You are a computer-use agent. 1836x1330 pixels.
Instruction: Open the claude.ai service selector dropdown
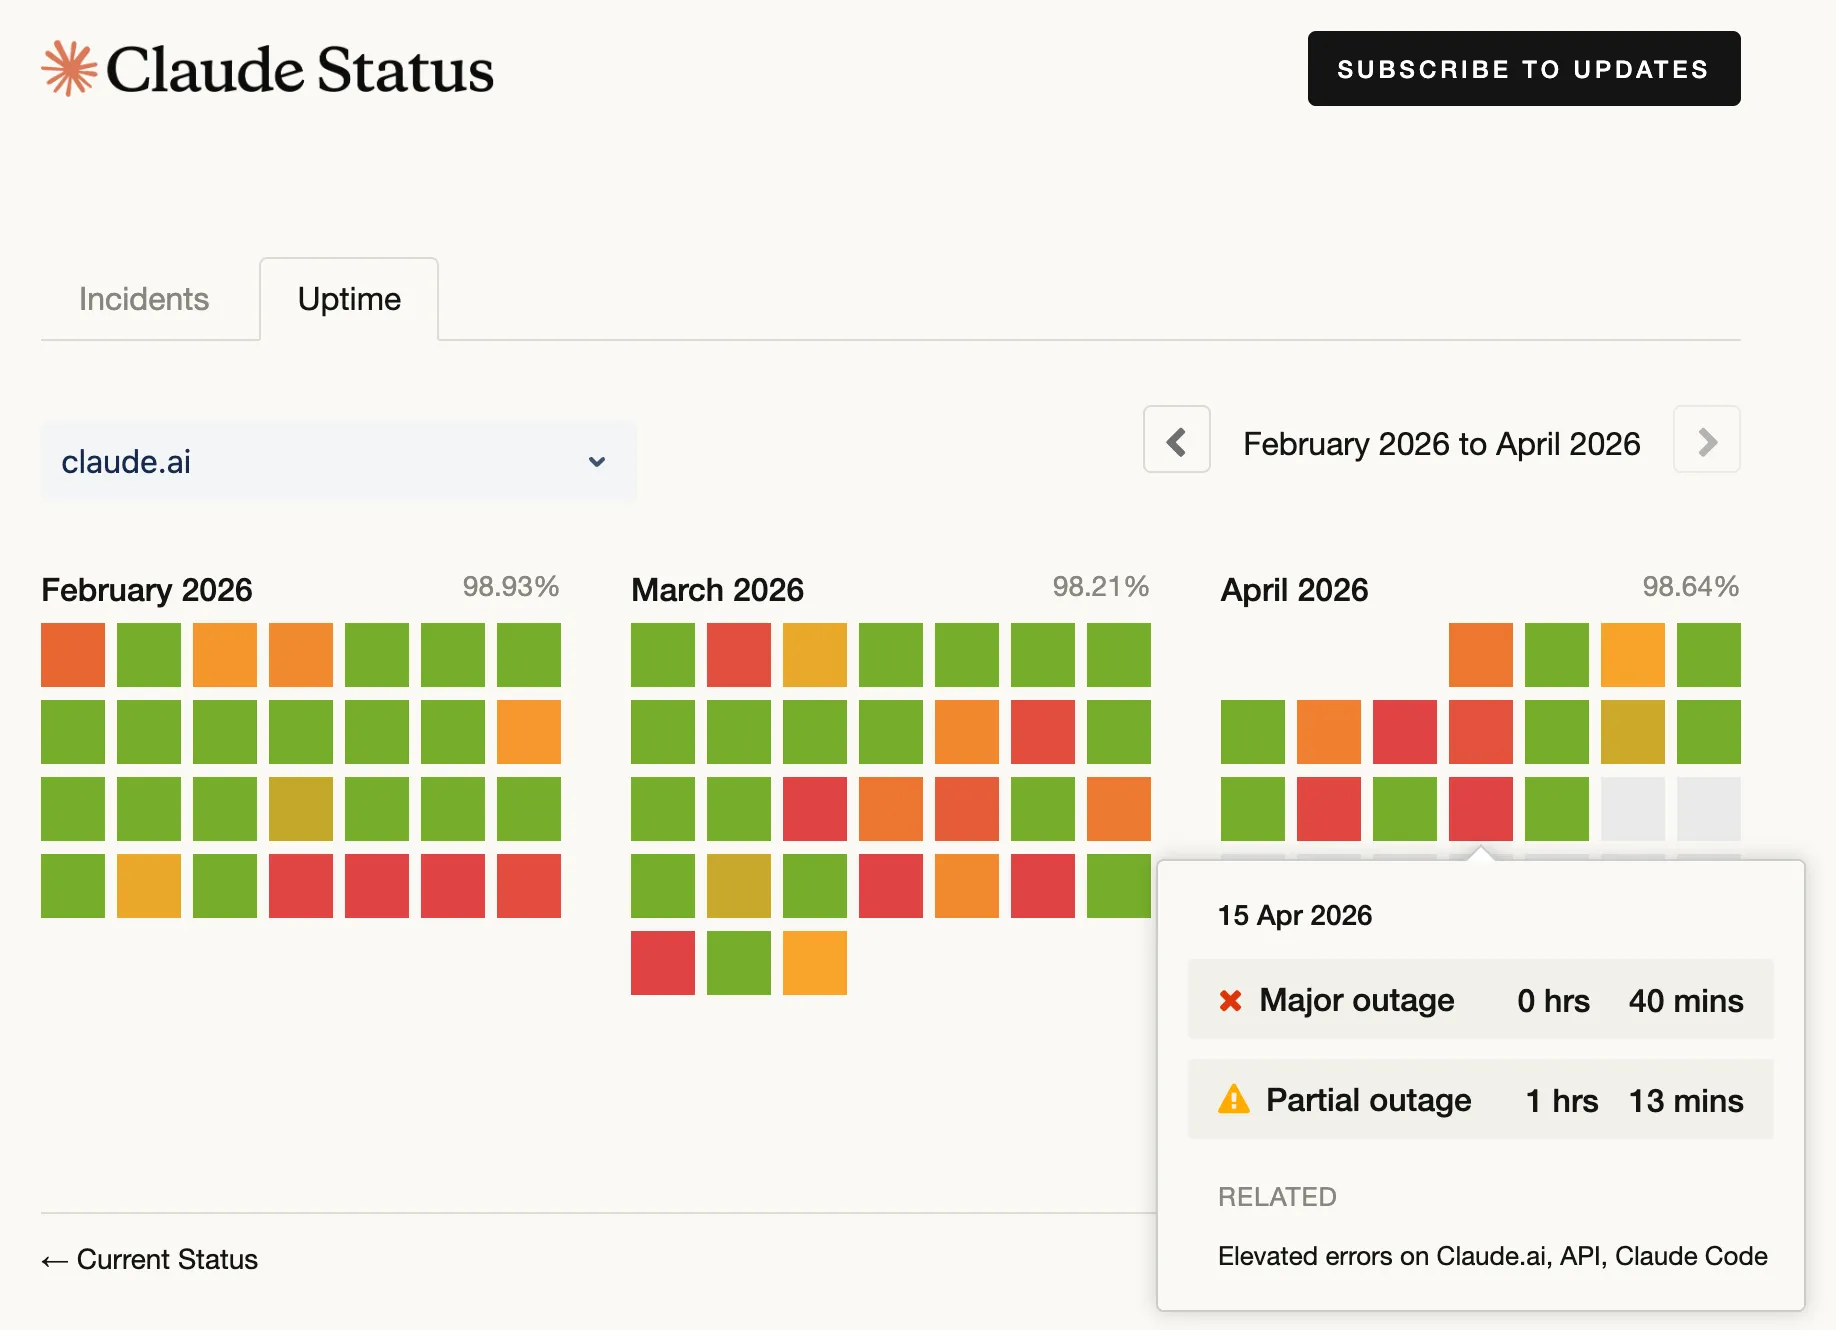pyautogui.click(x=338, y=461)
